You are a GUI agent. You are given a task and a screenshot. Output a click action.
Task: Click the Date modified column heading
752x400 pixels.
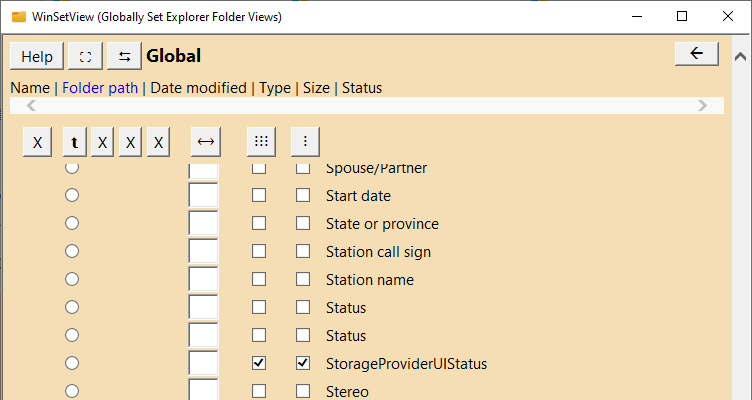coord(199,88)
